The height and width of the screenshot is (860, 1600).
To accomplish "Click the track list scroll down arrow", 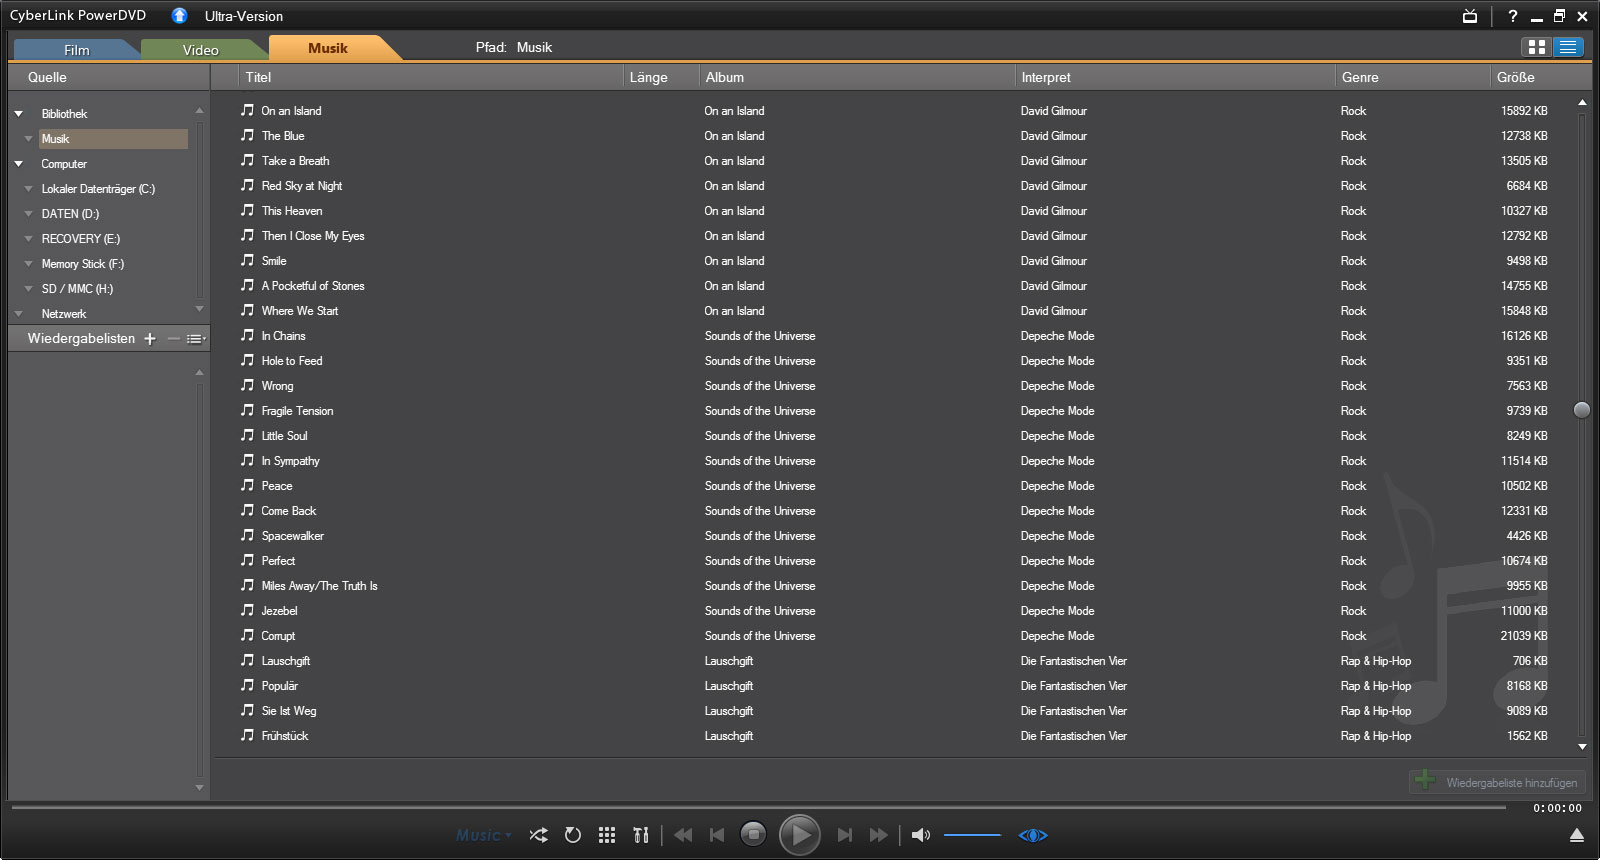I will (1582, 747).
